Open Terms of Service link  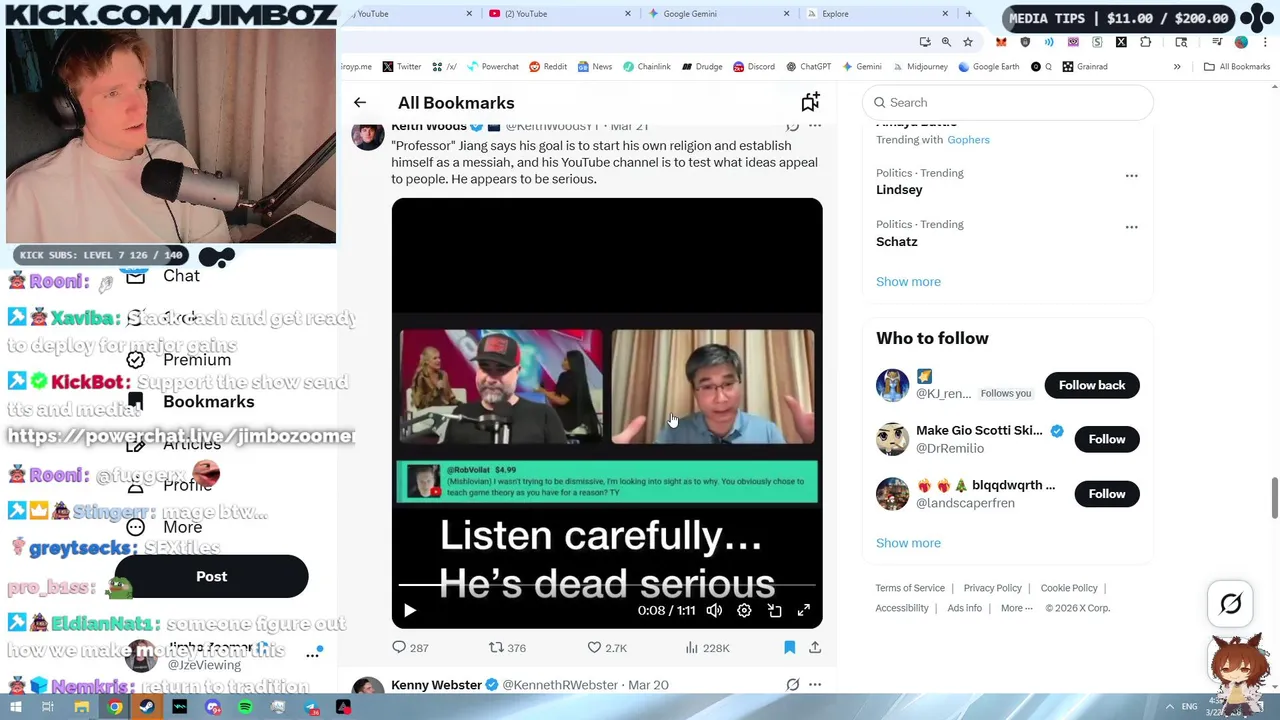pos(910,588)
